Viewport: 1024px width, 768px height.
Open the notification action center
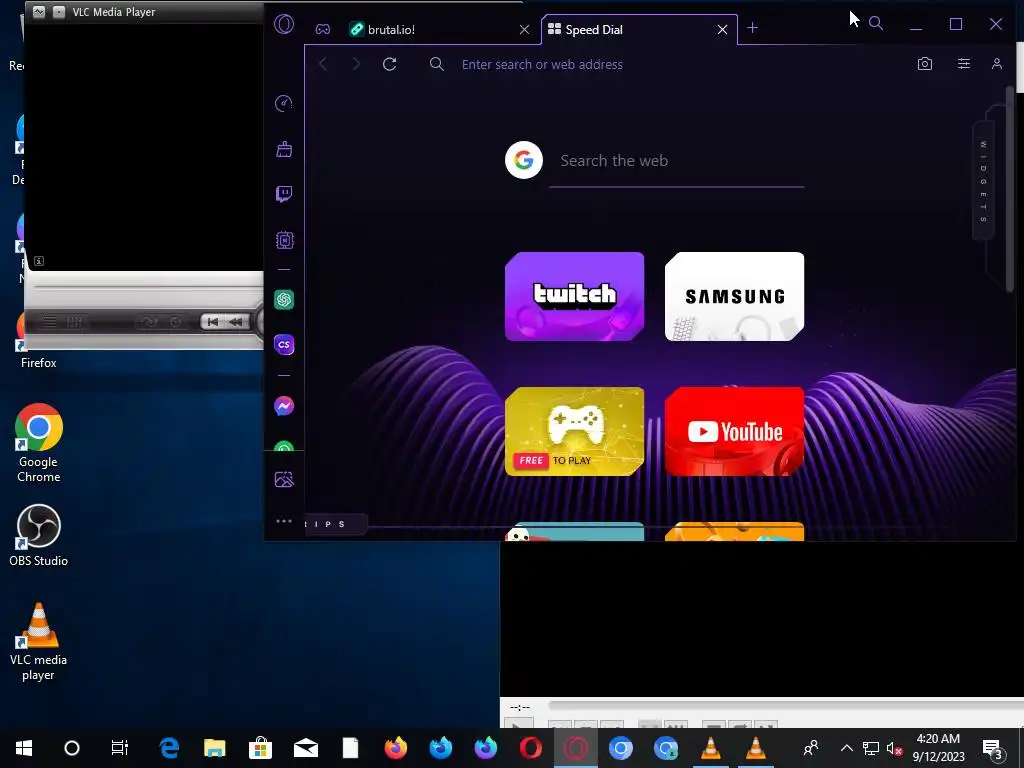(x=993, y=750)
